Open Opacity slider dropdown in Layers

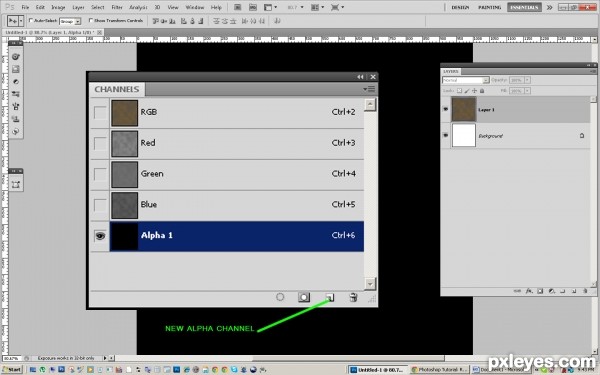click(x=527, y=80)
